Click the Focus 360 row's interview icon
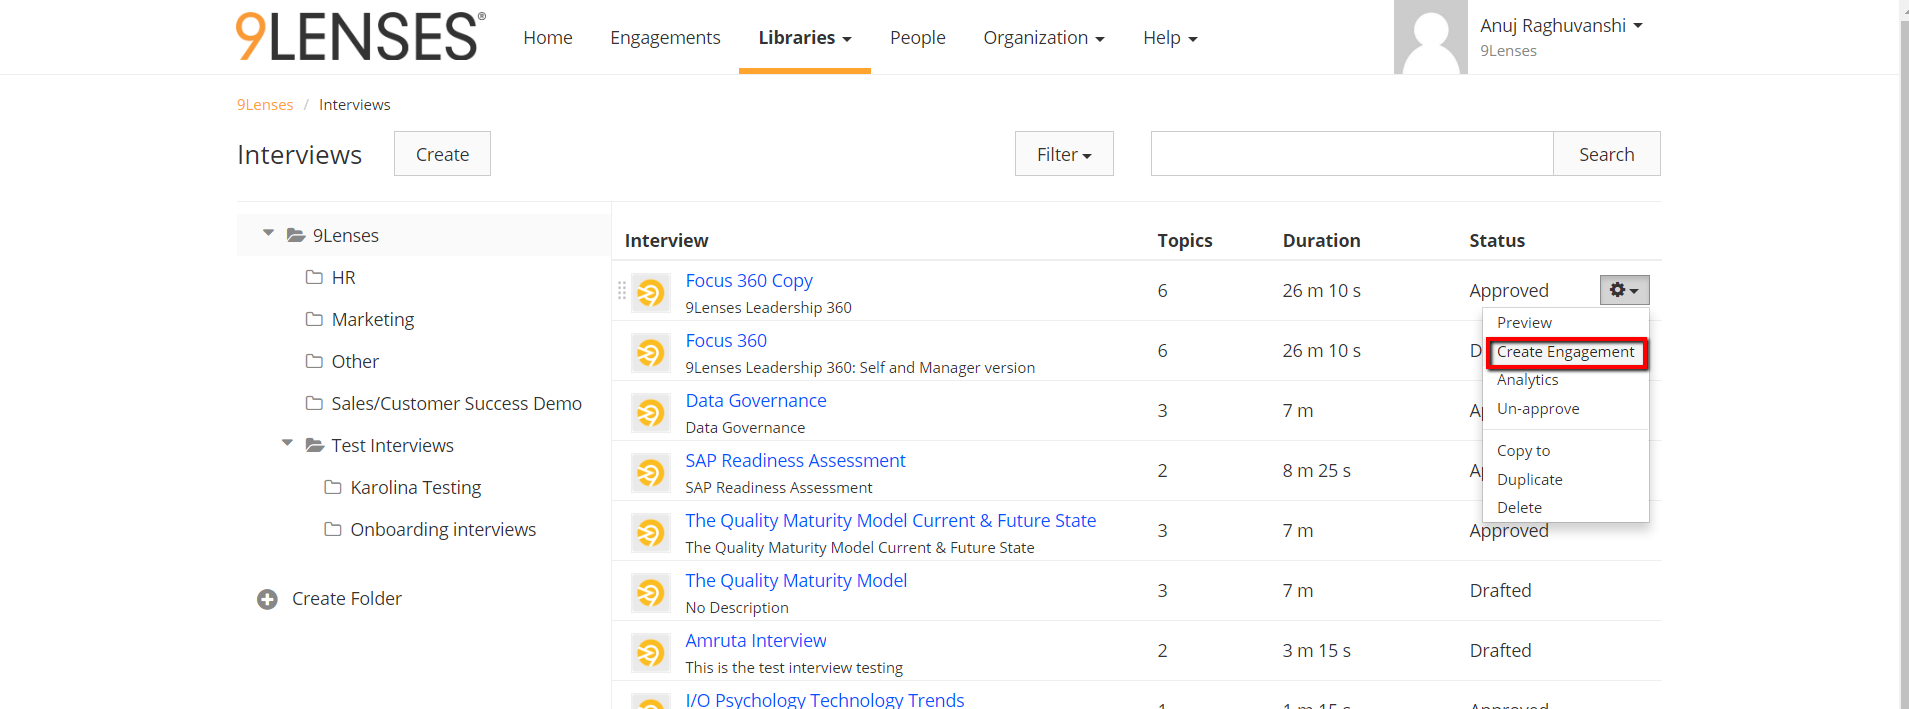Viewport: 1909px width, 709px height. click(651, 353)
